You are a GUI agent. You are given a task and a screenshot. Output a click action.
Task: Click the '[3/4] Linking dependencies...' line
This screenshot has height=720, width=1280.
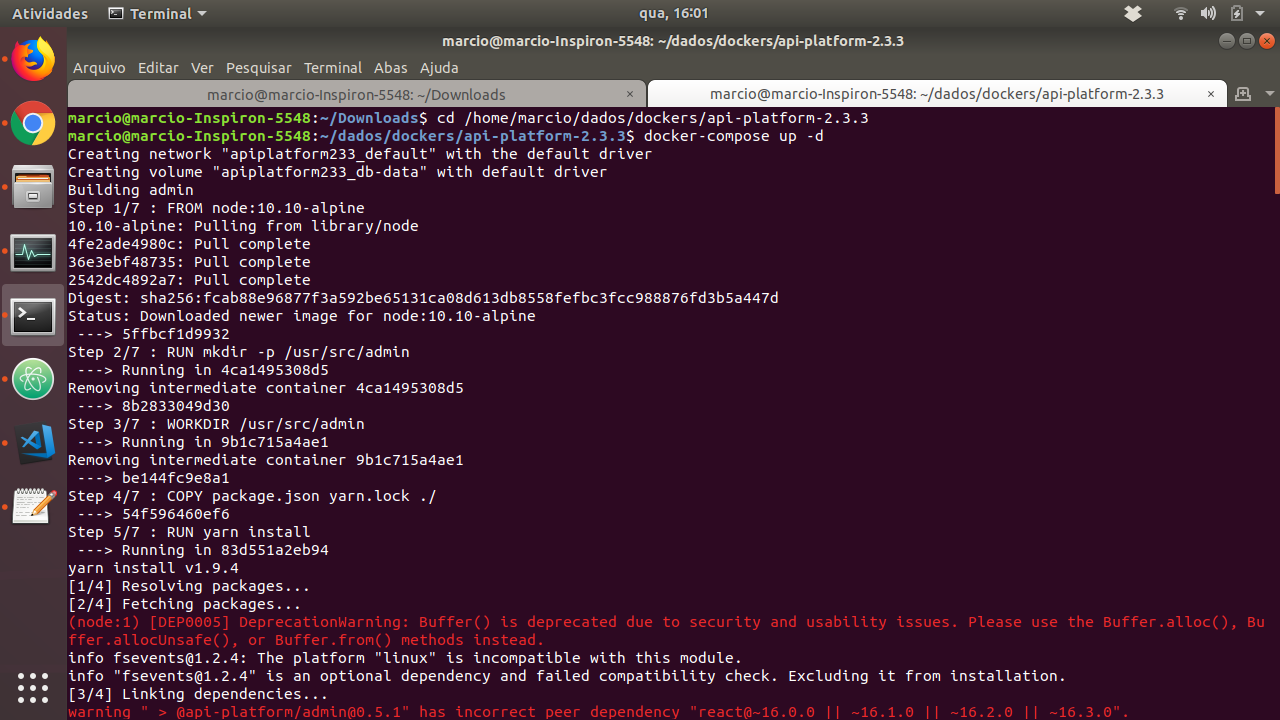click(x=198, y=694)
